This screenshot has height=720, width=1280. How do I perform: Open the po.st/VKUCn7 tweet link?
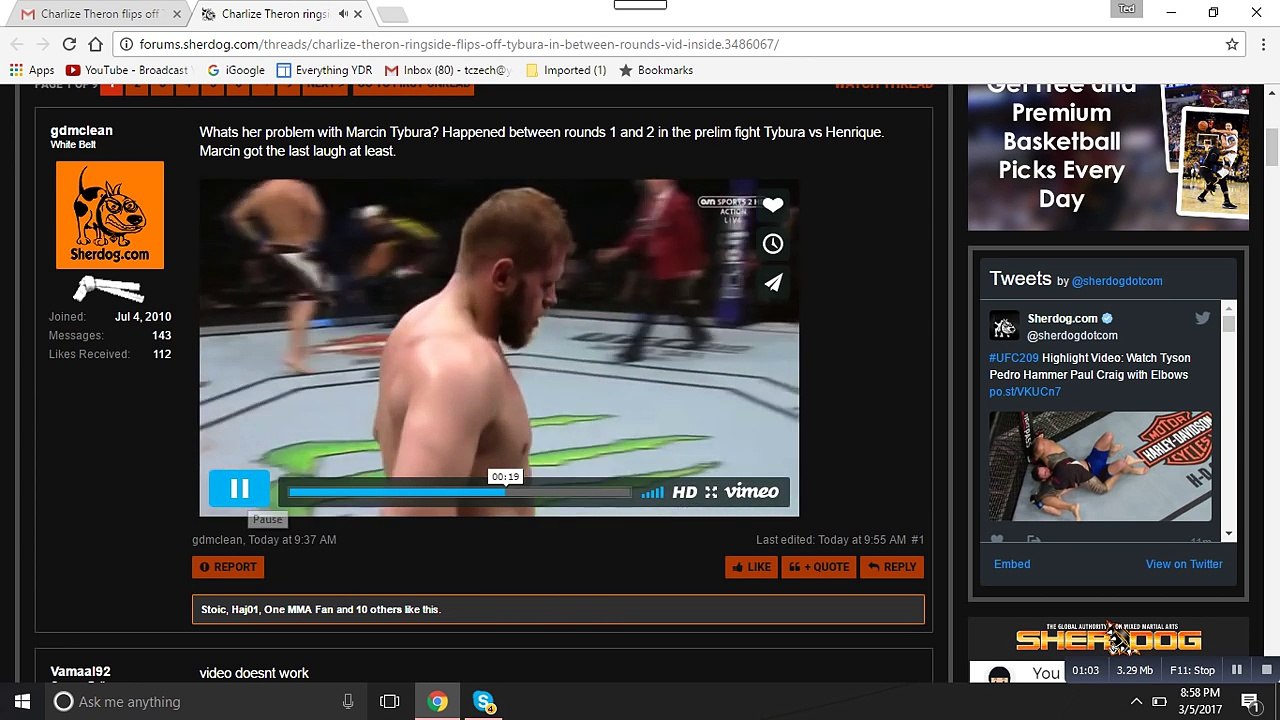1025,392
